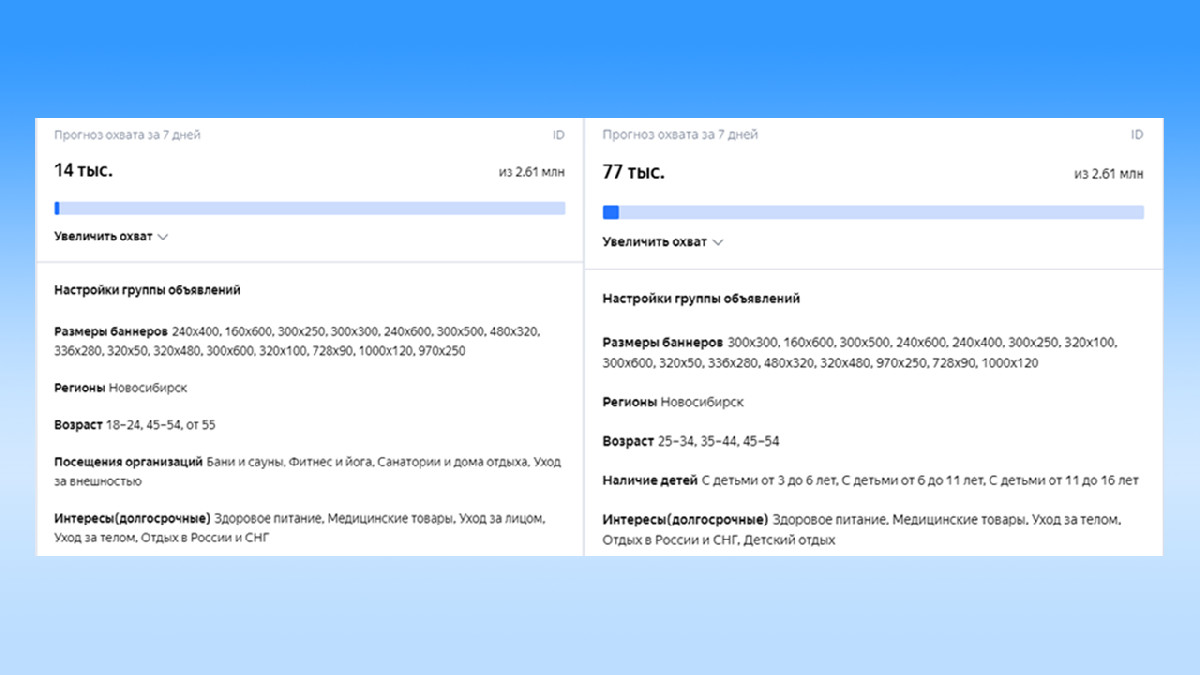Click "Прогноз охвата за 7 дней" above 14 тыс.
Viewport: 1200px width, 675px height.
(x=127, y=135)
